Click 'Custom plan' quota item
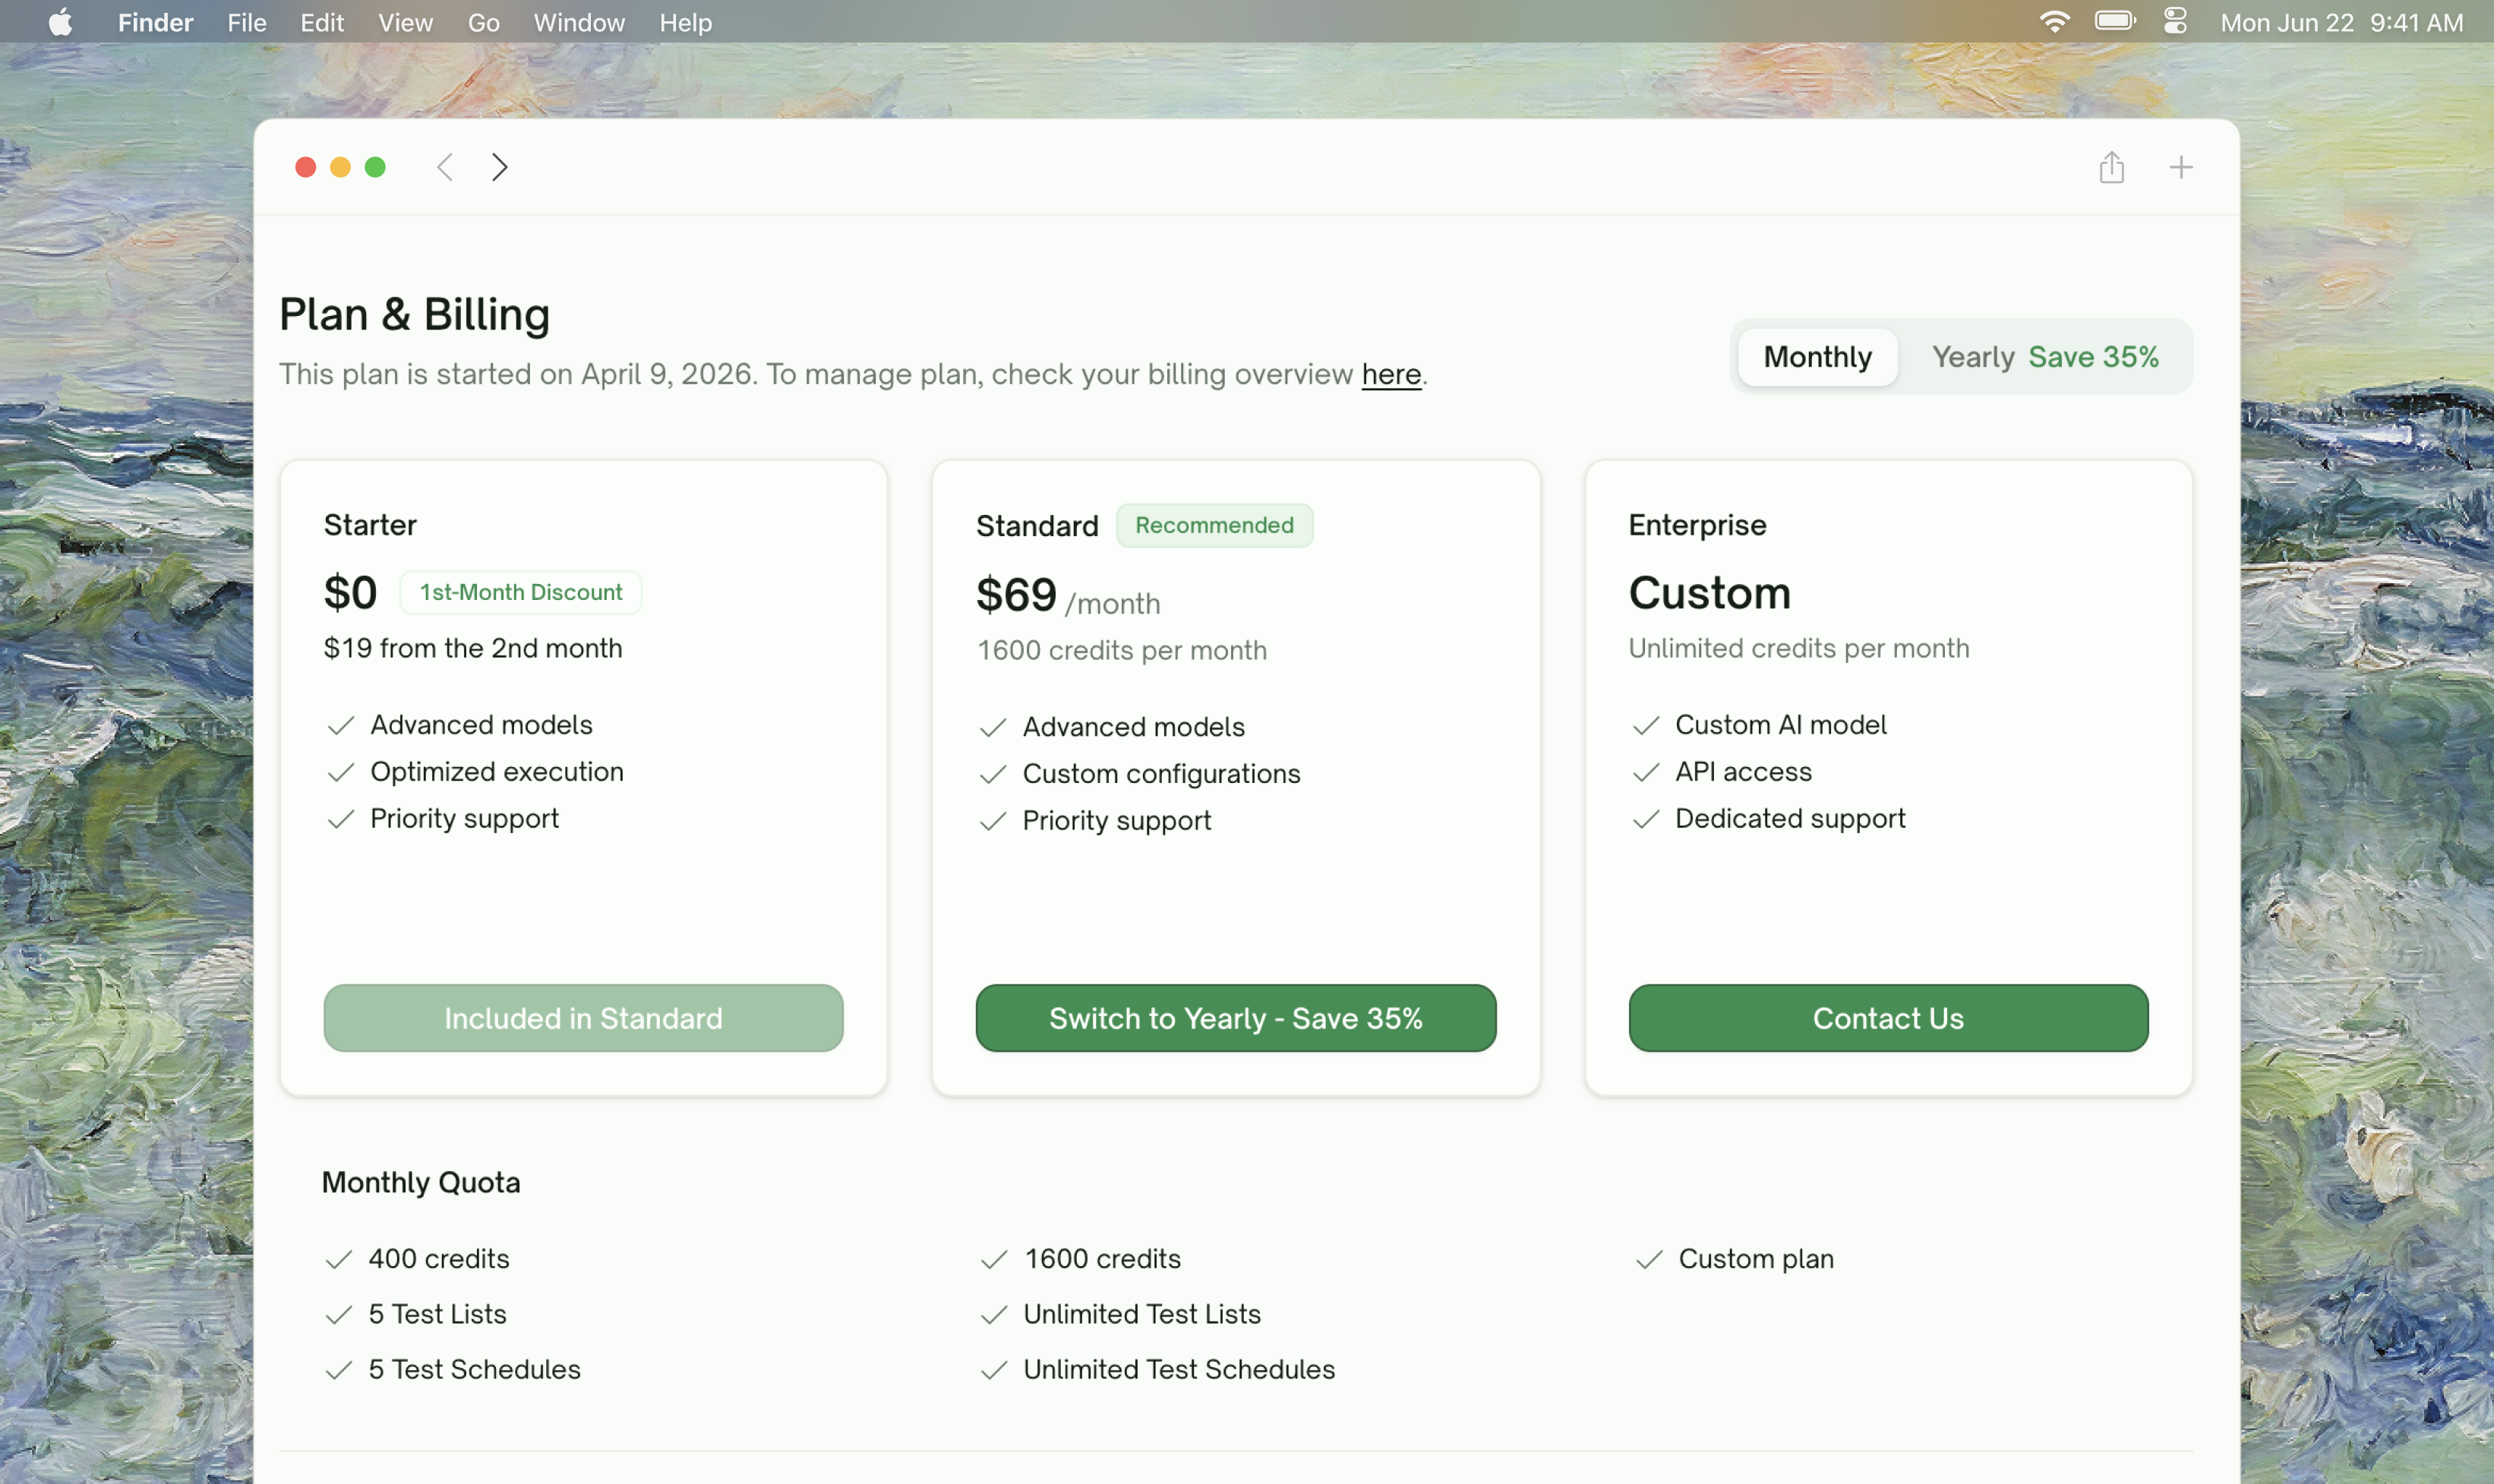 coord(1756,1259)
